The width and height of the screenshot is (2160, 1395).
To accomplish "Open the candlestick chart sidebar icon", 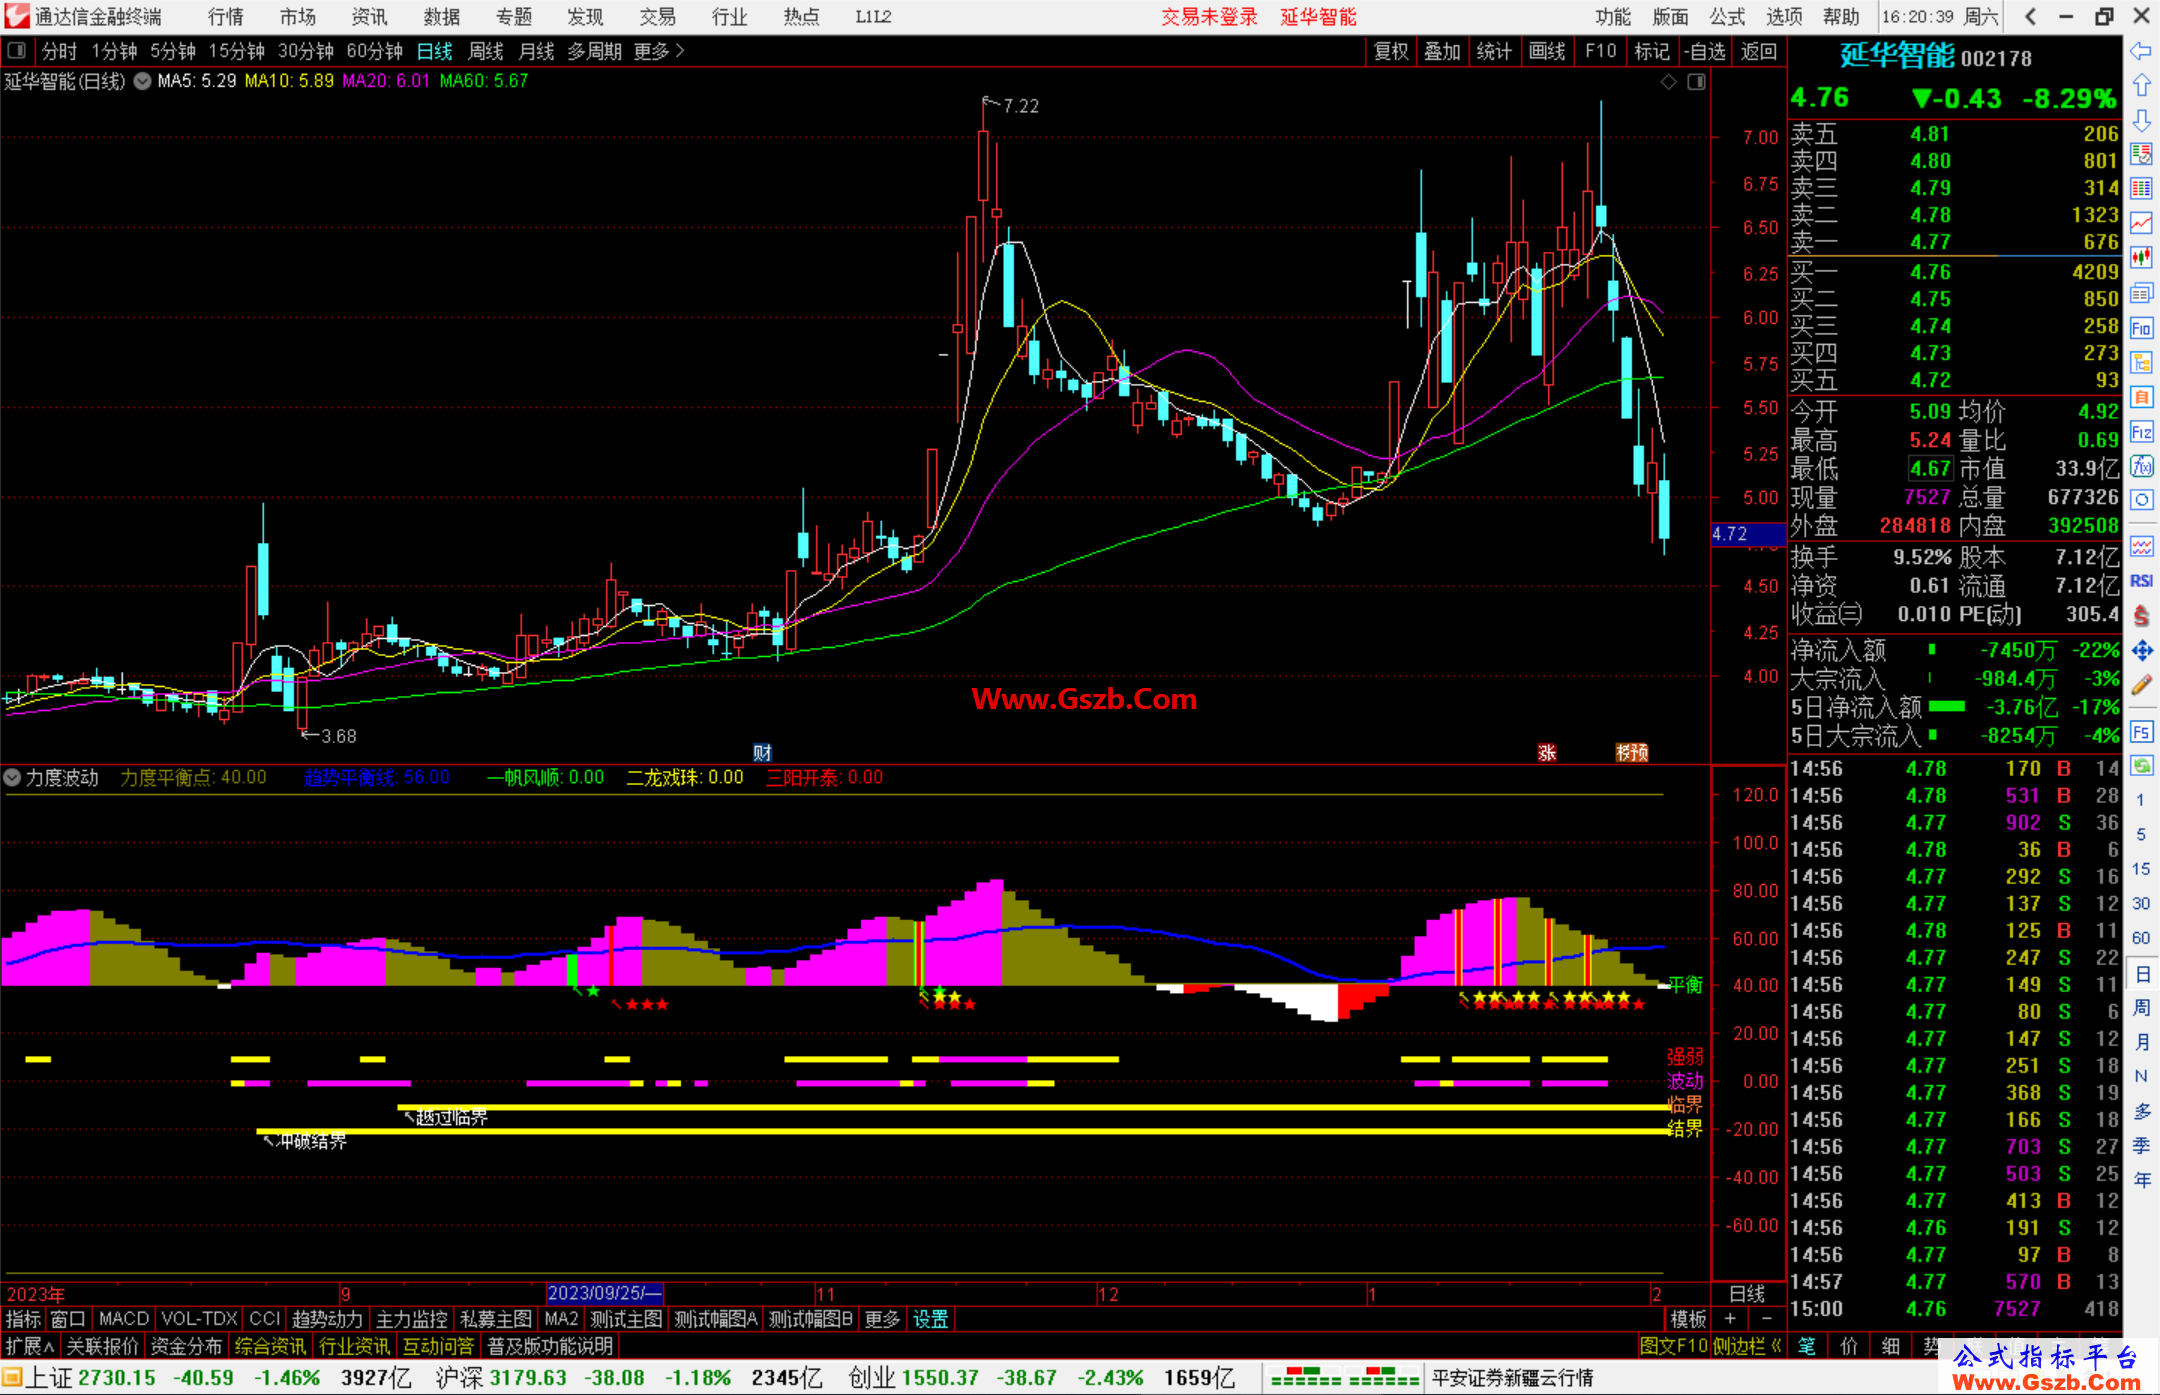I will 2141,258.
